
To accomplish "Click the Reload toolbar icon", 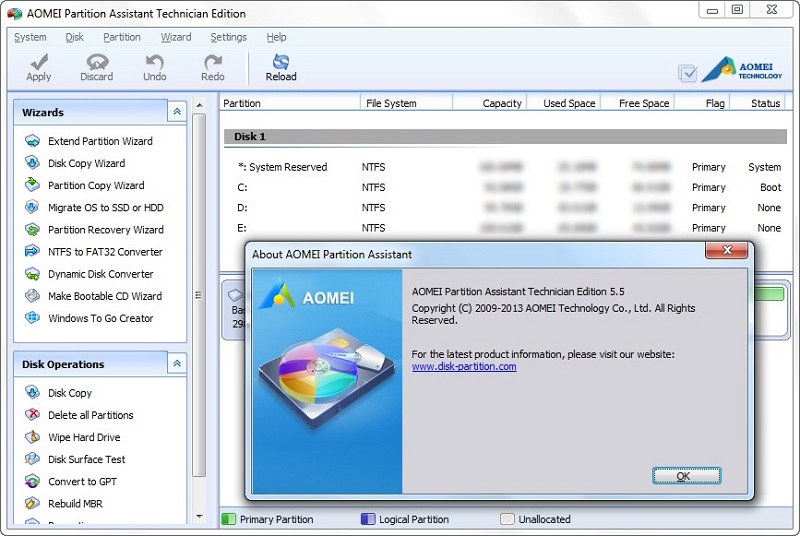I will [x=281, y=62].
